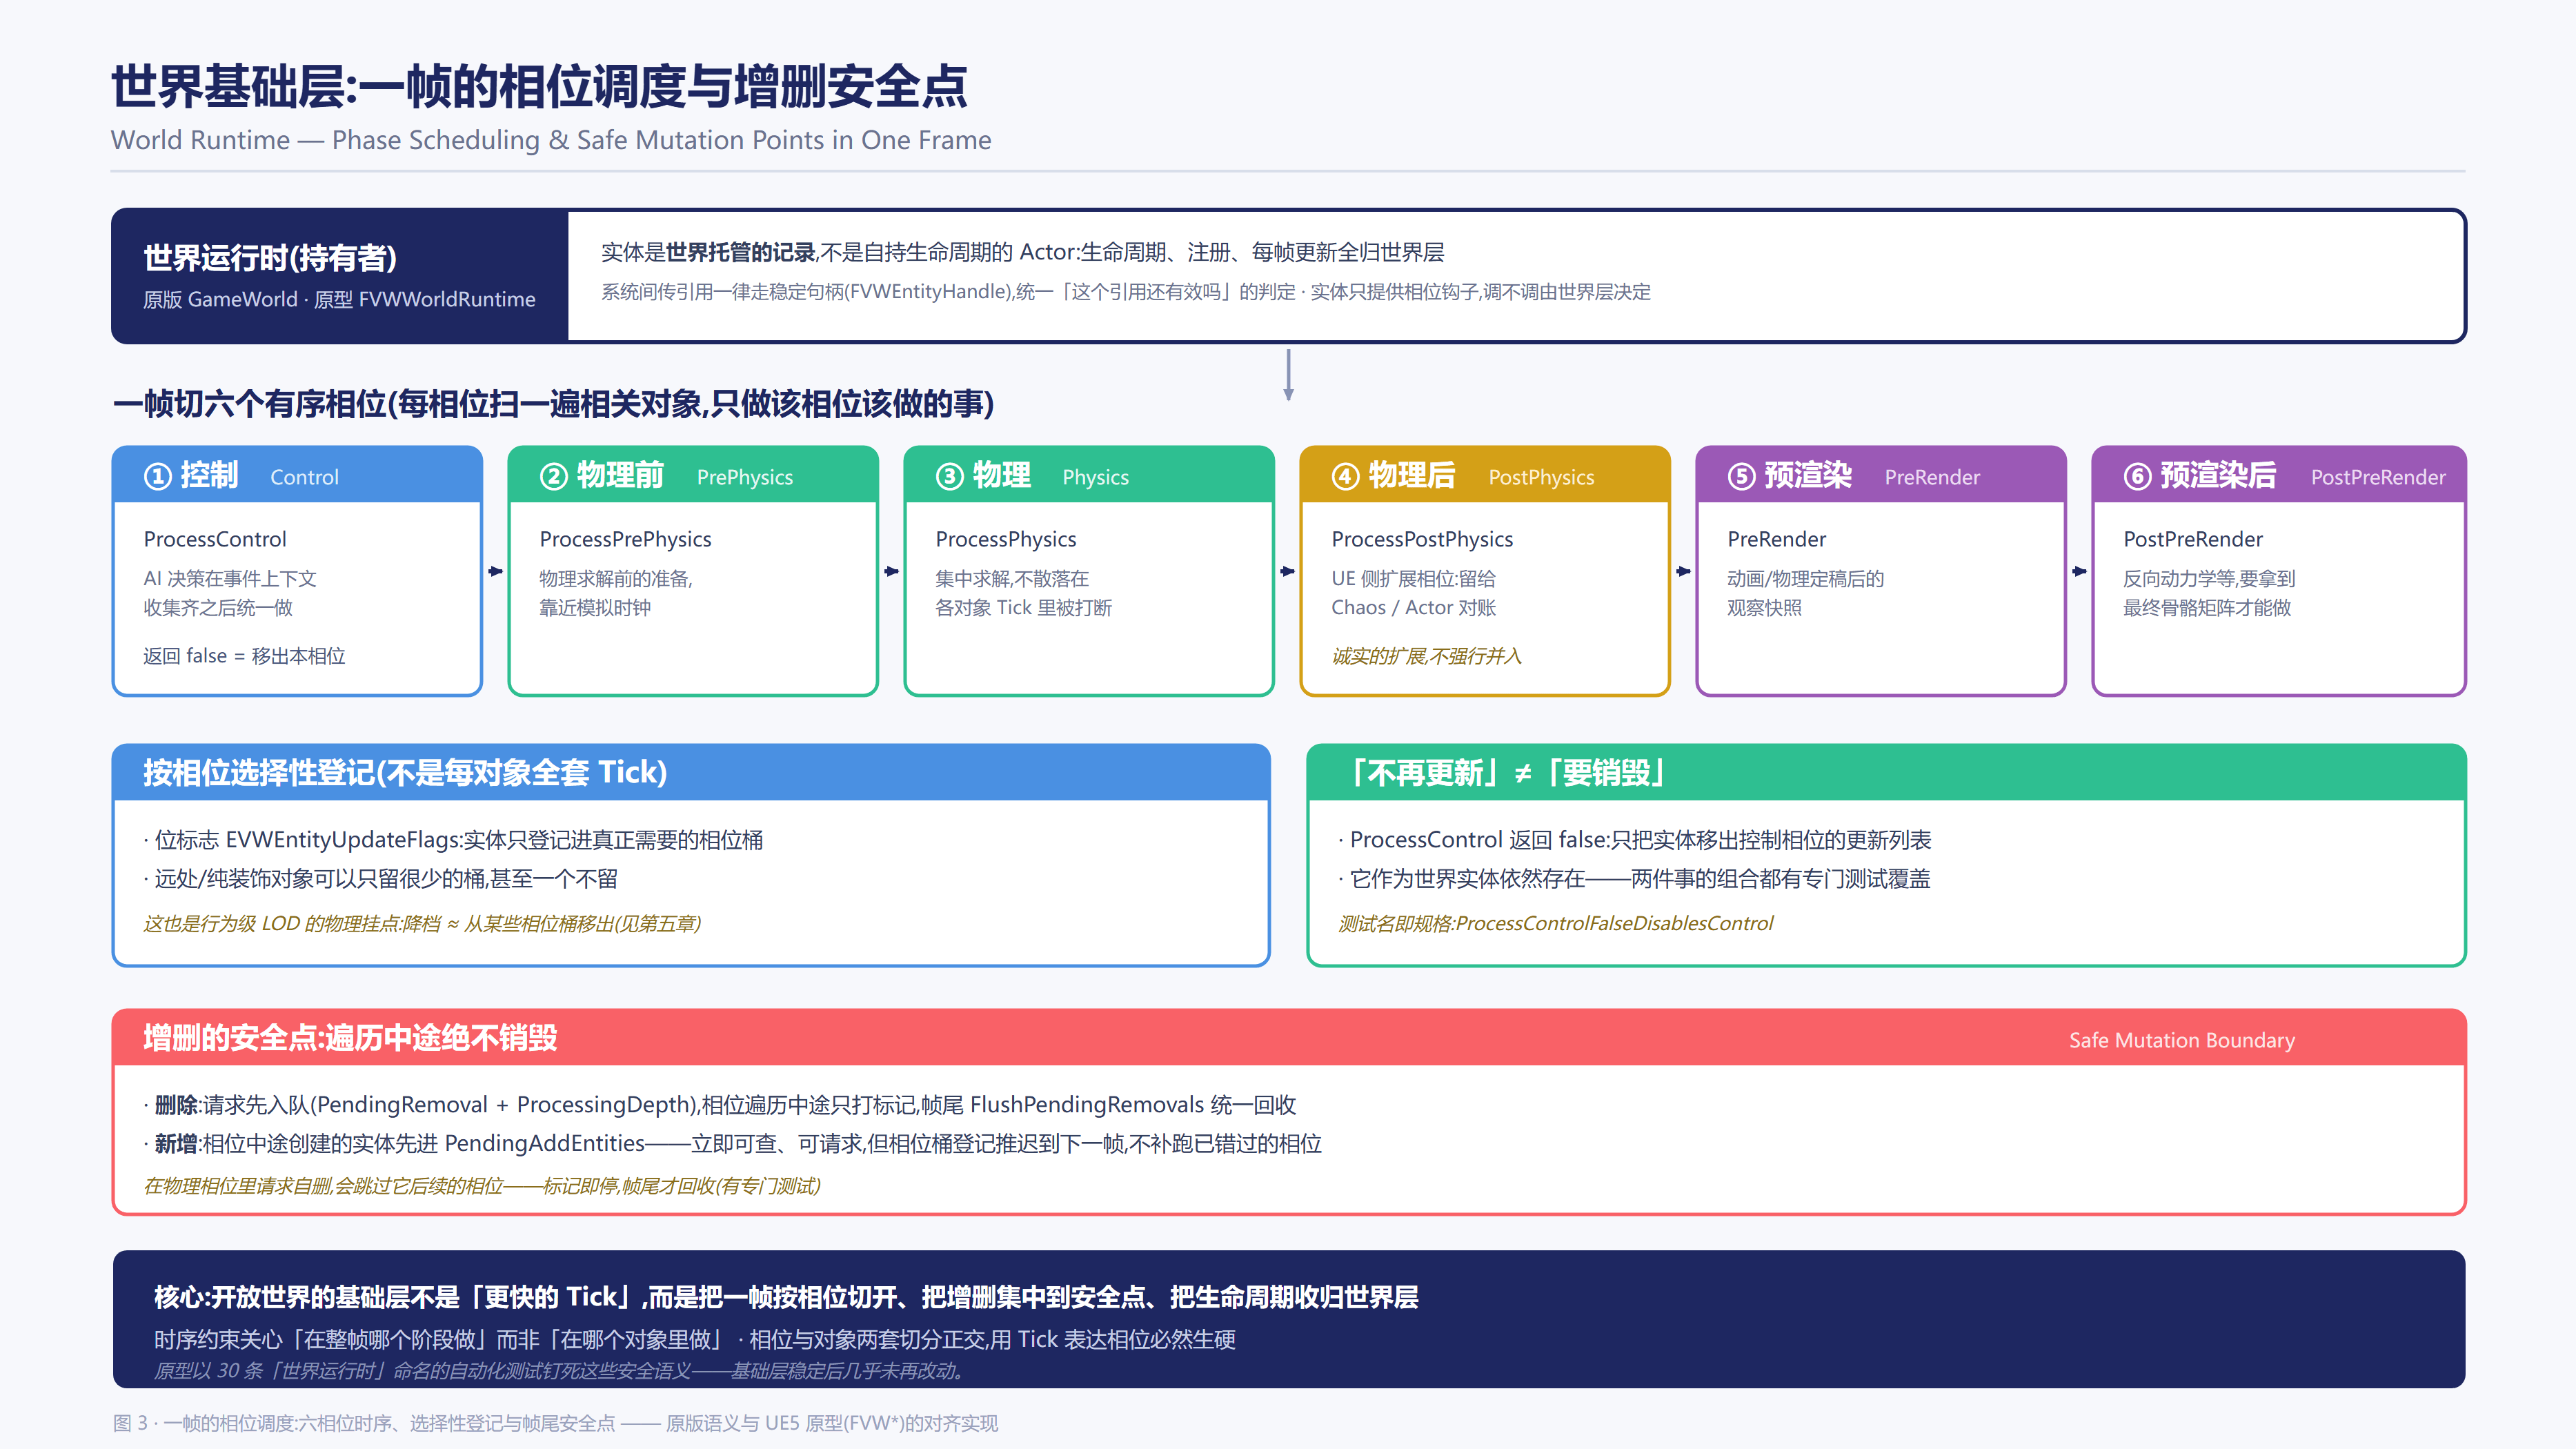The width and height of the screenshot is (2576, 1449).
Task: Click the 'Control' English label
Action: click(x=304, y=477)
